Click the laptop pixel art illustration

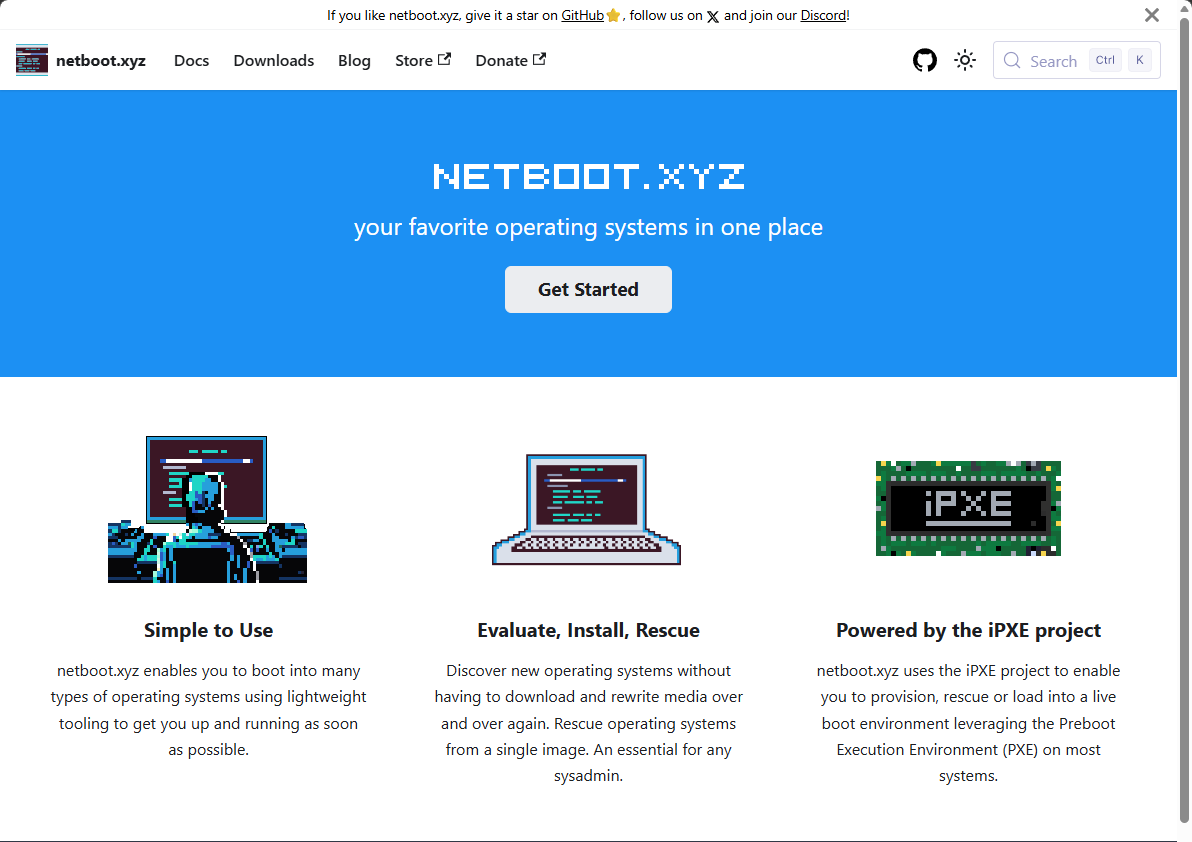coord(587,509)
